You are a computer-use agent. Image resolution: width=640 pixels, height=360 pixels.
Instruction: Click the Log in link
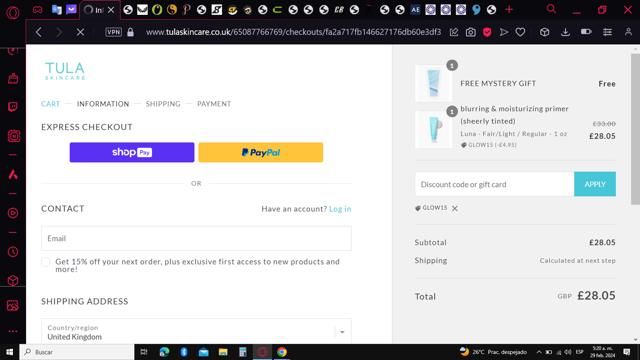(340, 209)
